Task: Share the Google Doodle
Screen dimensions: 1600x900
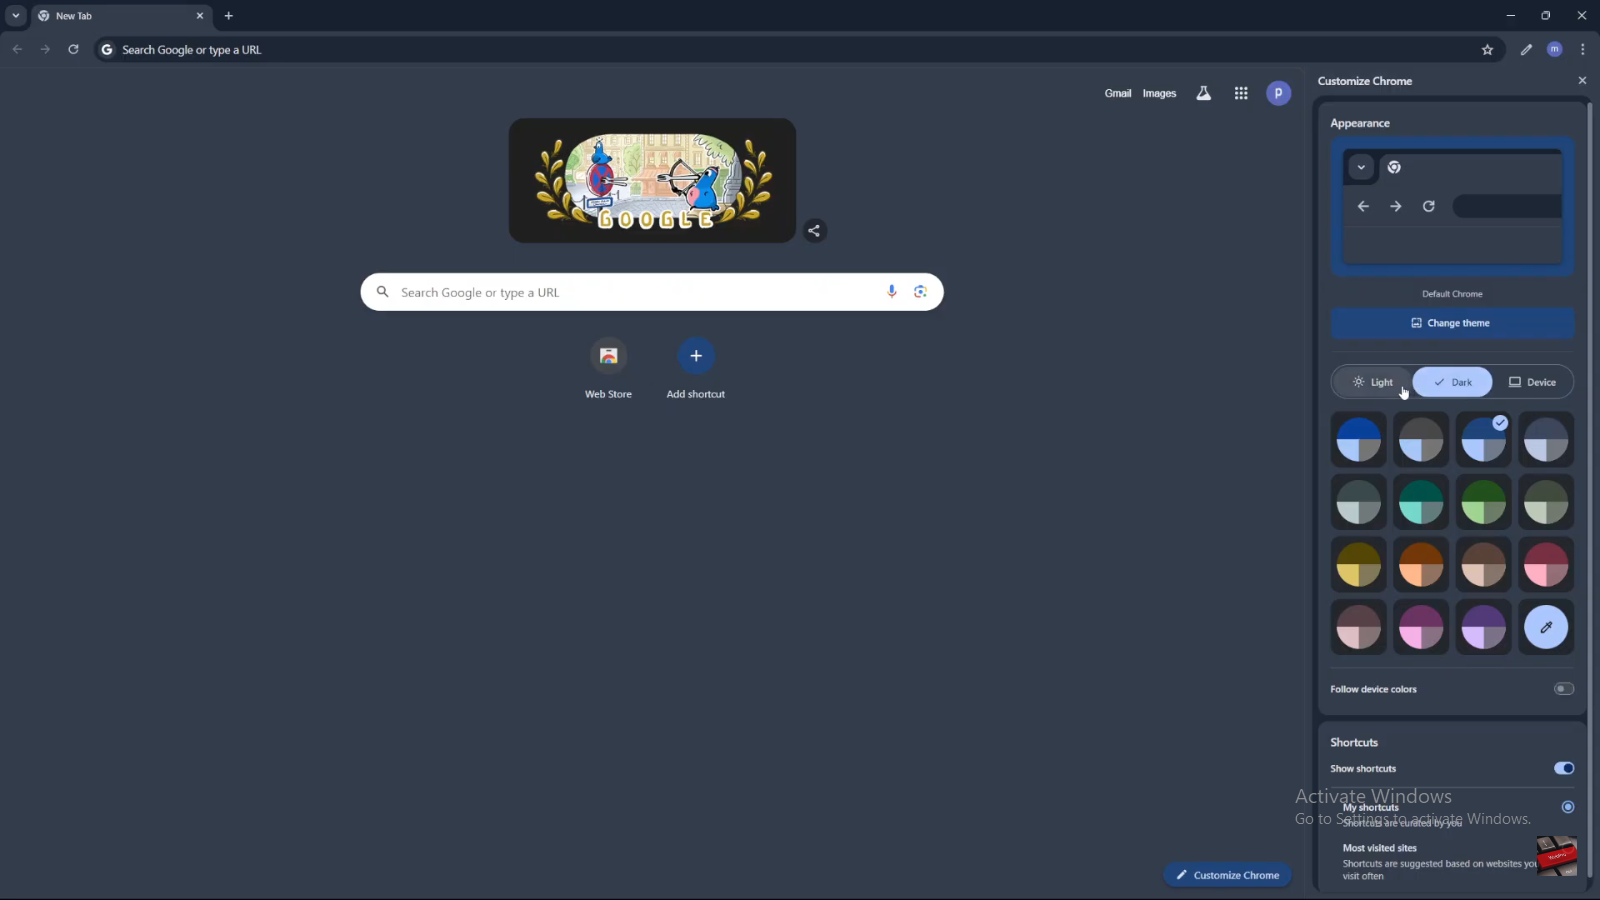Action: [x=814, y=231]
